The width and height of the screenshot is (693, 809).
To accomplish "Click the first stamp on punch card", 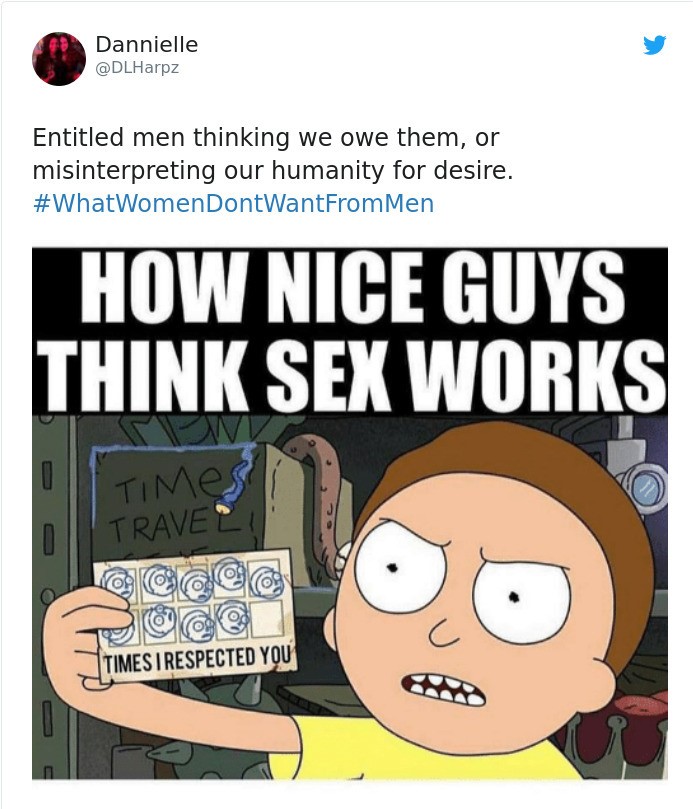I will pyautogui.click(x=118, y=583).
